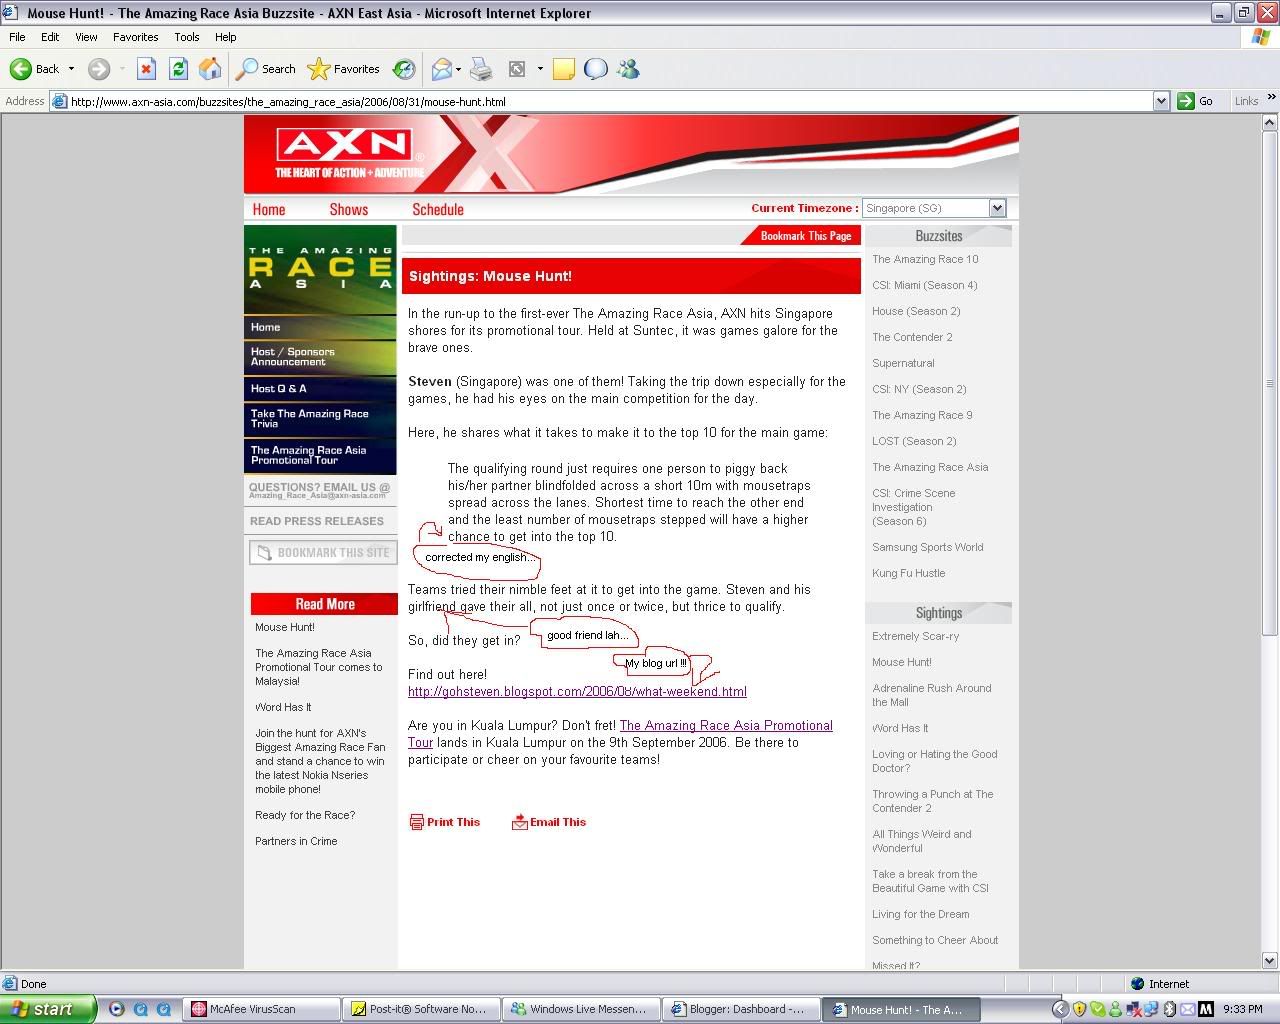1280x1024 pixels.
Task: Click the Back arrow button
Action: [34, 69]
